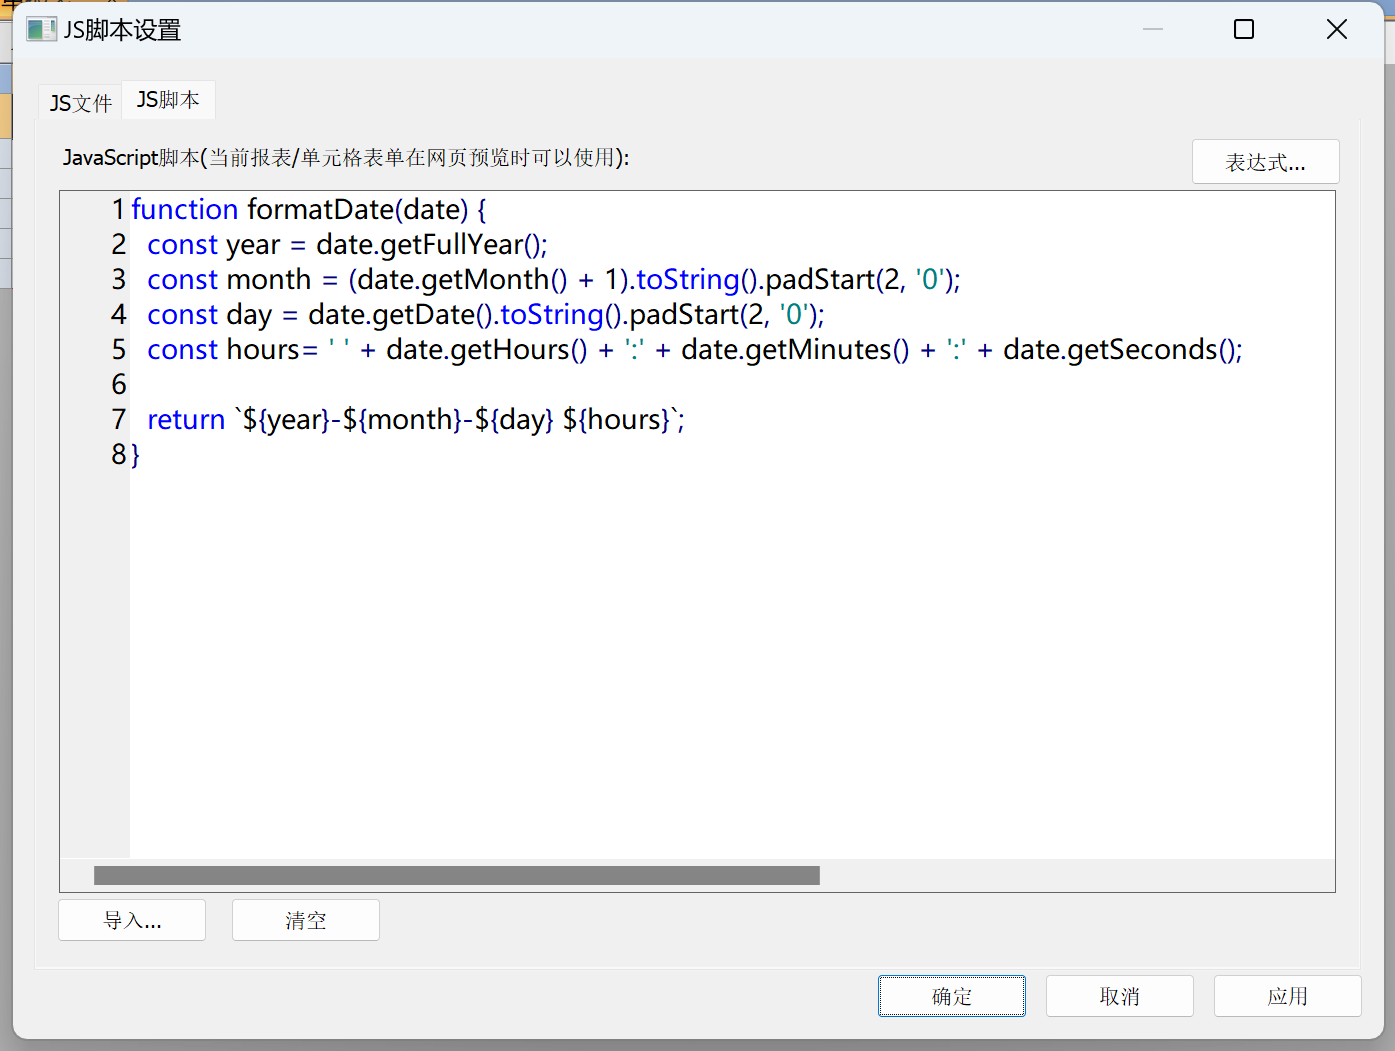Switch to the JS文件 tab

81,103
